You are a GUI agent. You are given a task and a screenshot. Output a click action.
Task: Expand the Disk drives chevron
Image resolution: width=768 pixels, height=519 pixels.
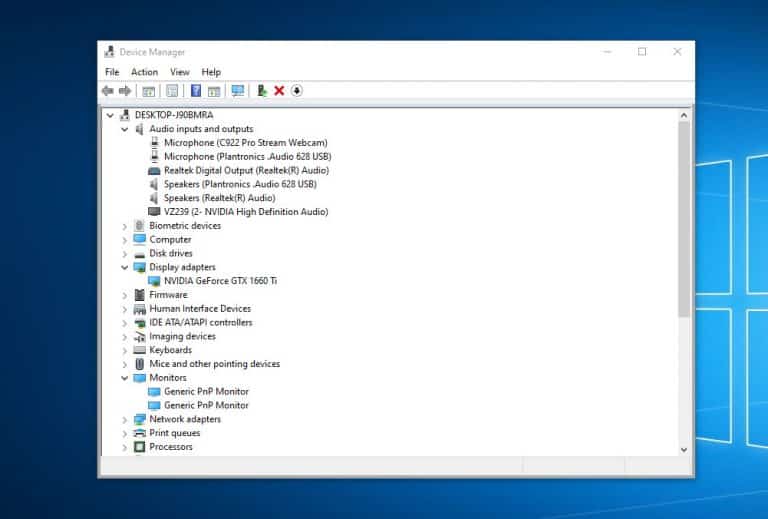tap(124, 254)
